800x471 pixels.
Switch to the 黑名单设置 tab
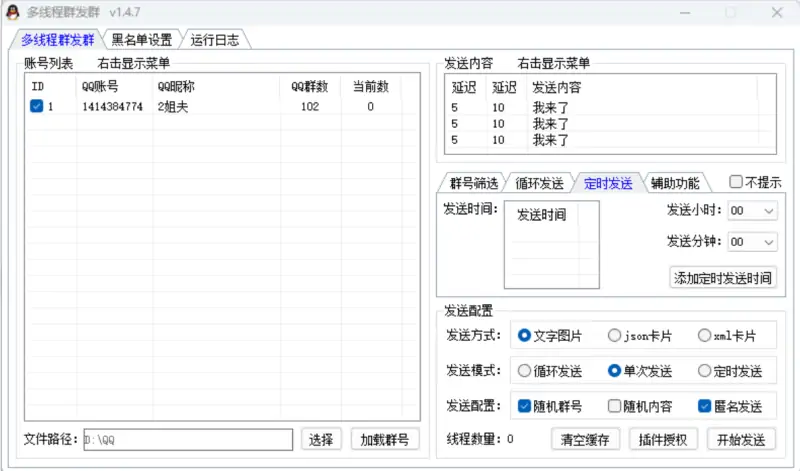pos(141,40)
